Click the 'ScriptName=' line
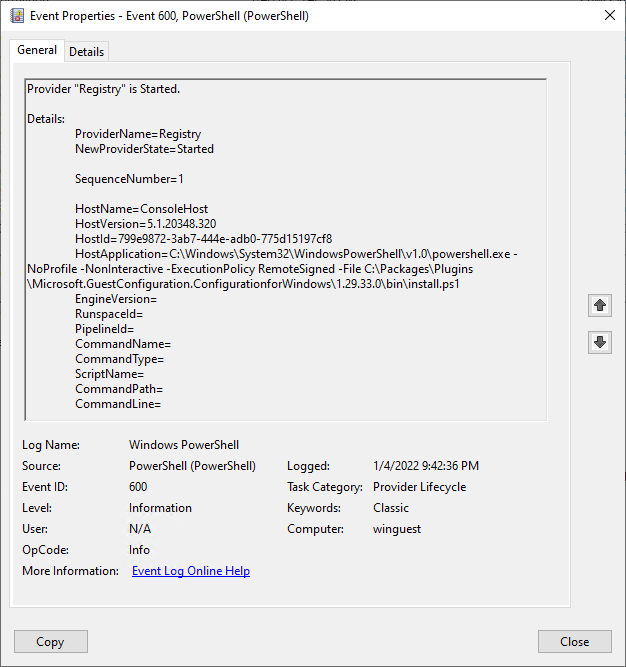 click(109, 374)
